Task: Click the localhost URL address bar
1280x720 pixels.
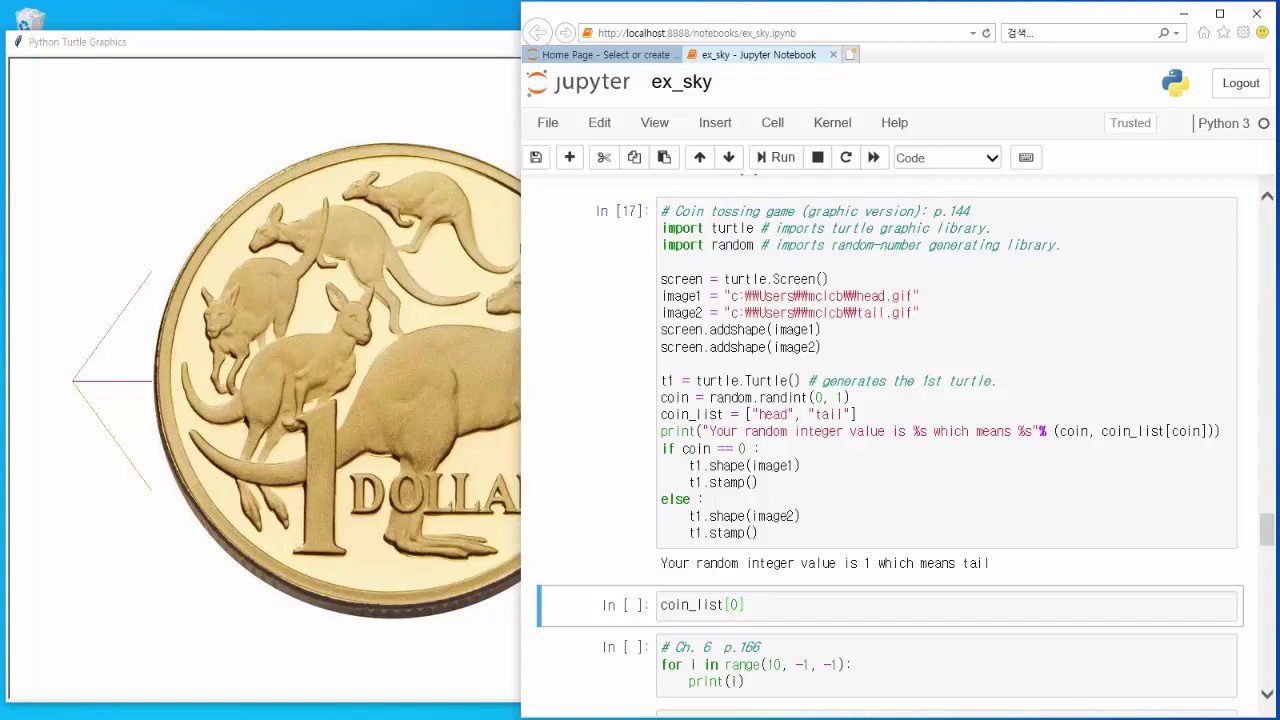Action: [770, 33]
